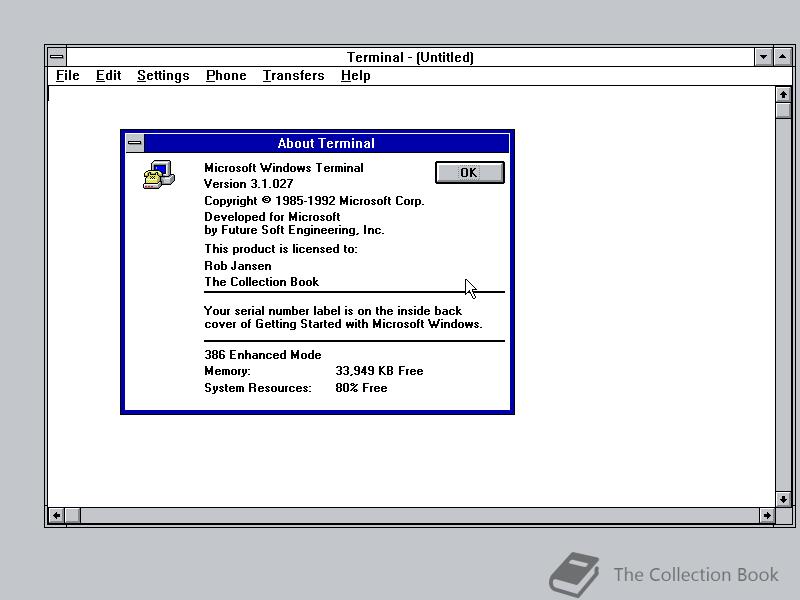800x600 pixels.
Task: Click the "System Resources:" label
Action: tap(258, 388)
